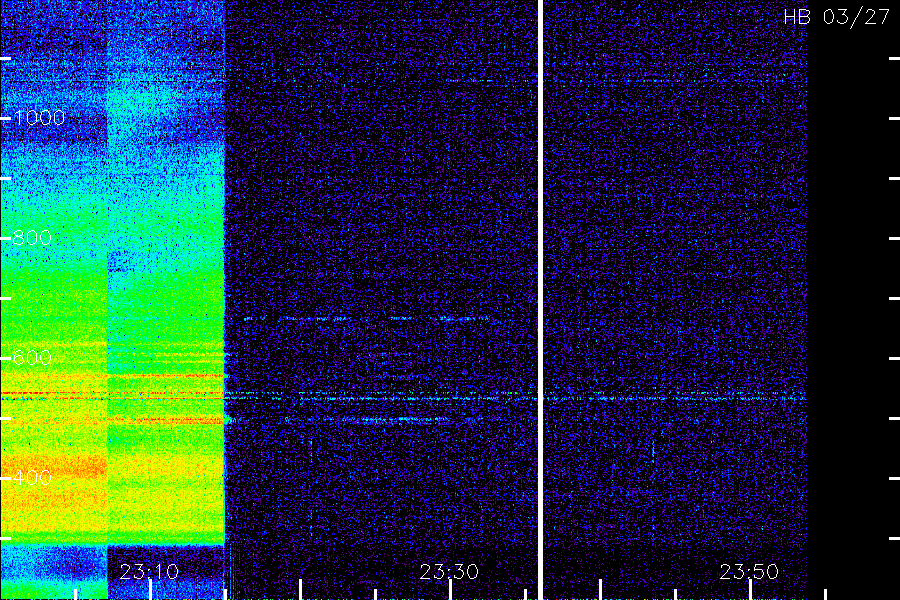
Task: Click the 400 frequency axis label
Action: (32, 478)
